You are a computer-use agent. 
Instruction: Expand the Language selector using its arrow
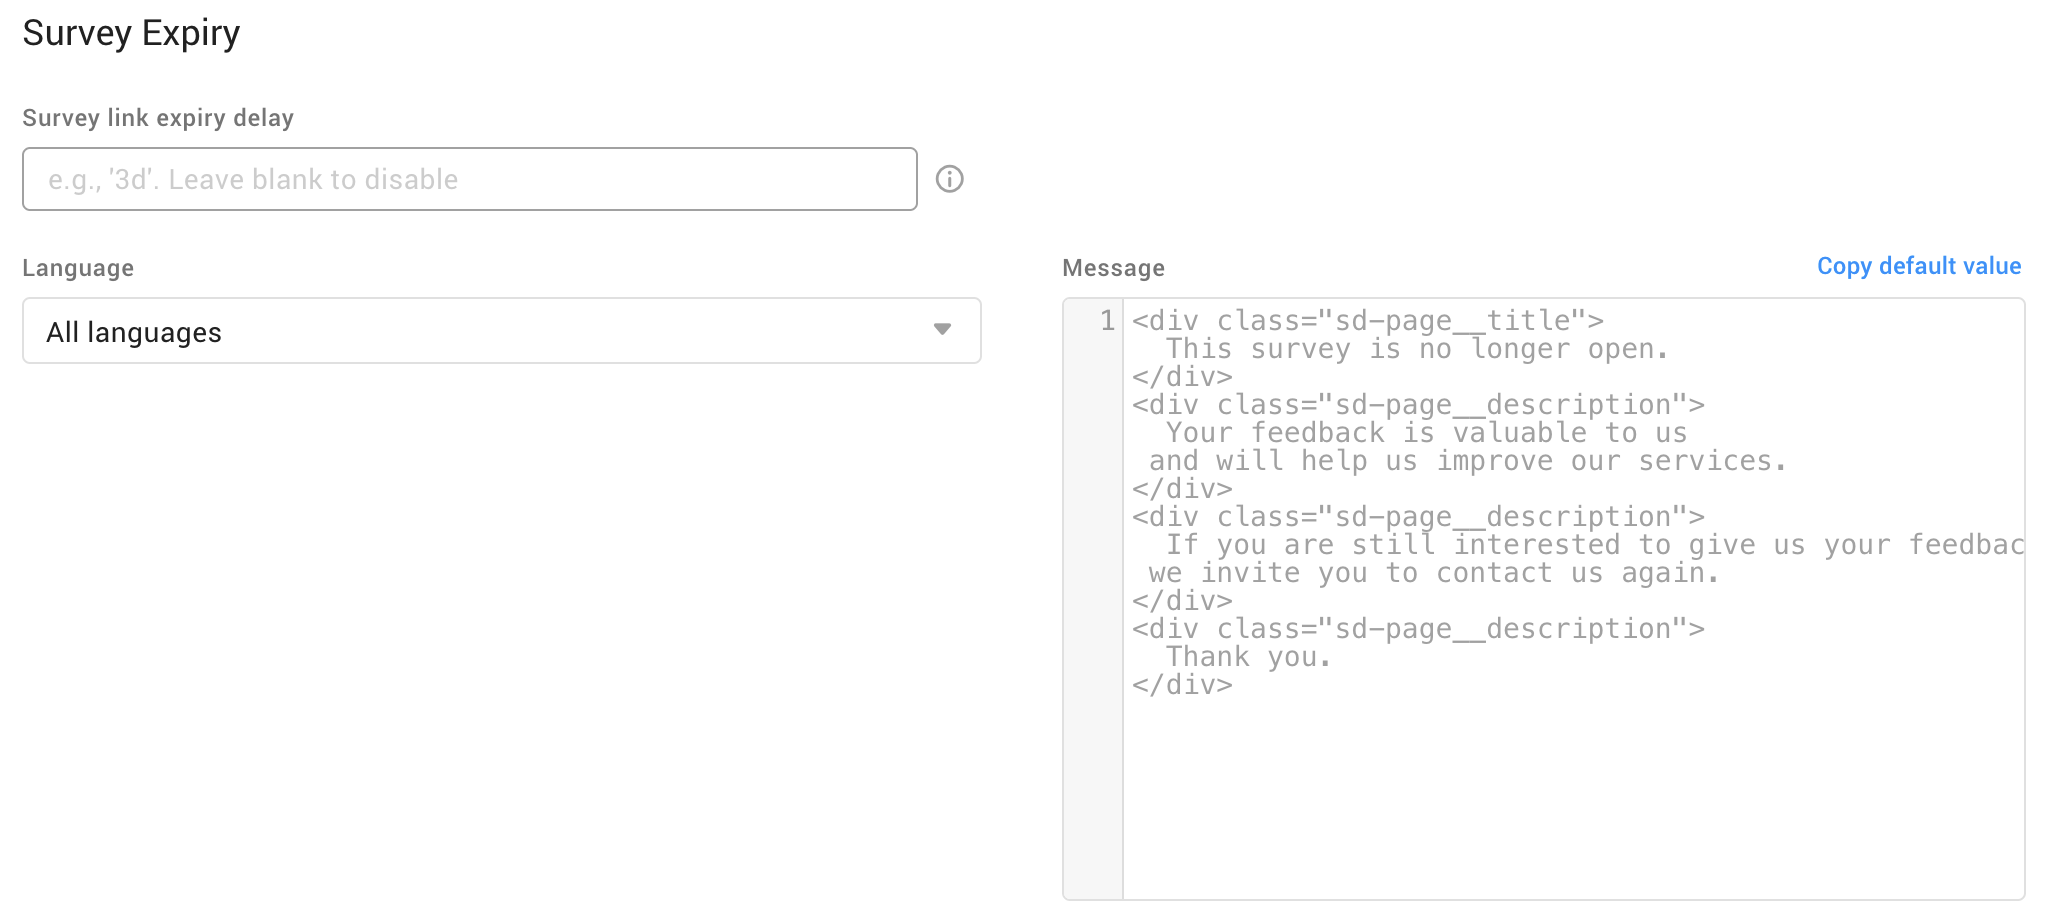click(x=941, y=329)
